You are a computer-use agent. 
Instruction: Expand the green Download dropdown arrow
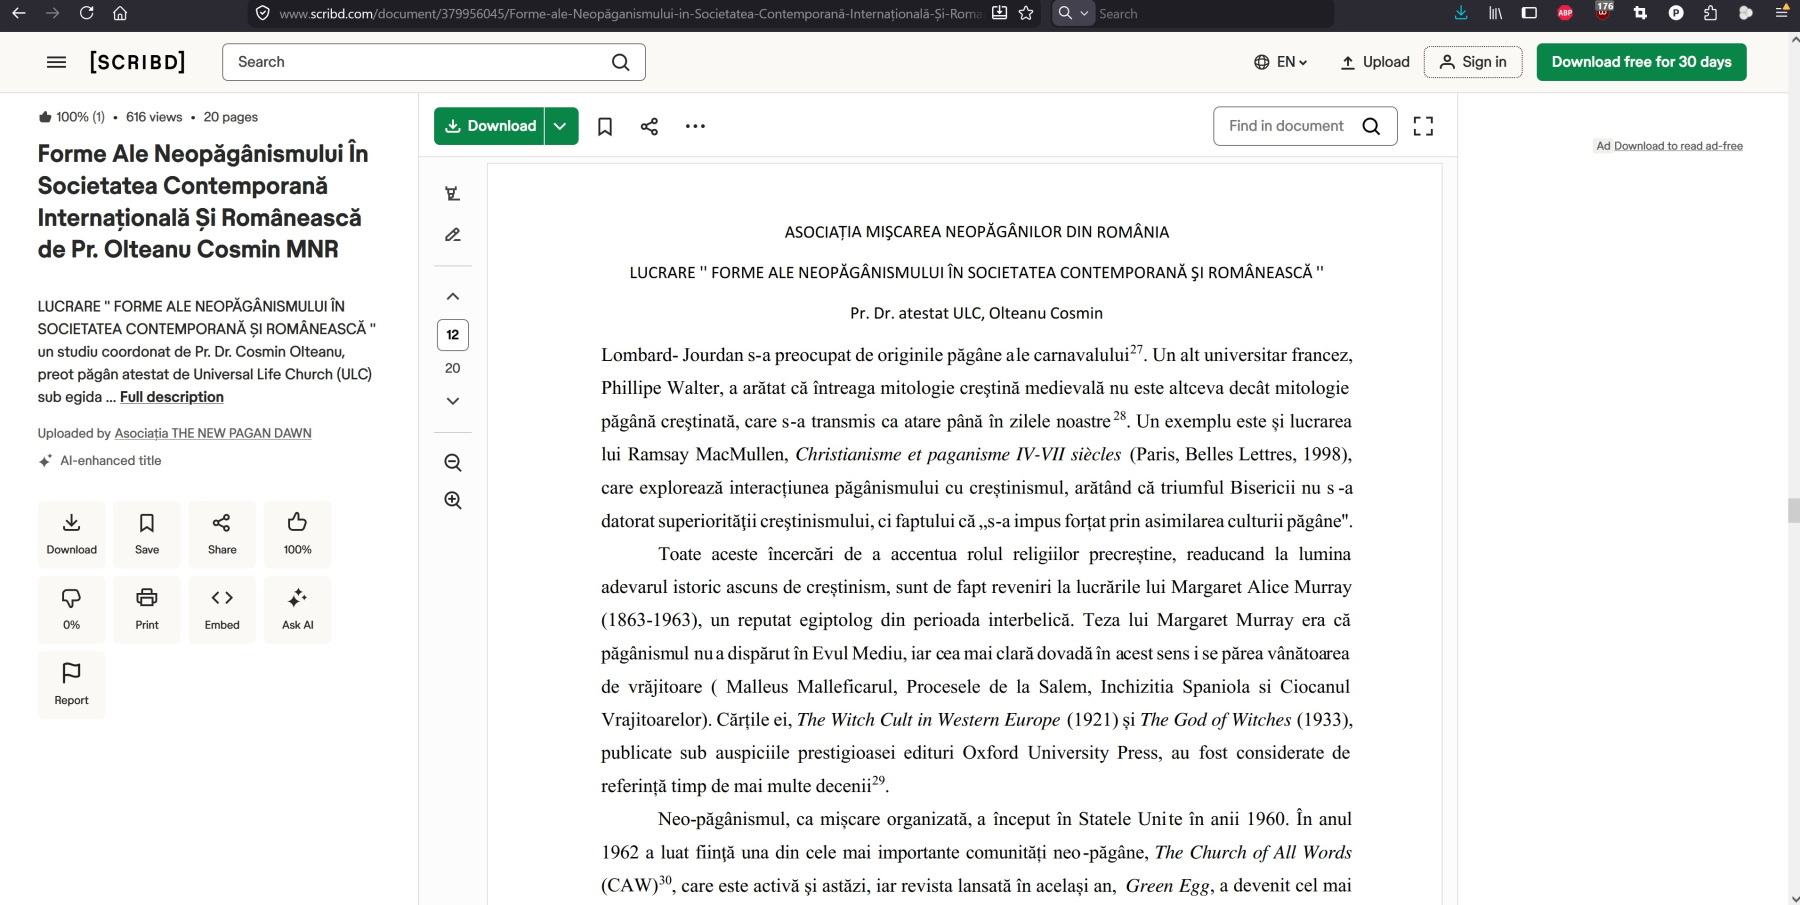click(561, 126)
